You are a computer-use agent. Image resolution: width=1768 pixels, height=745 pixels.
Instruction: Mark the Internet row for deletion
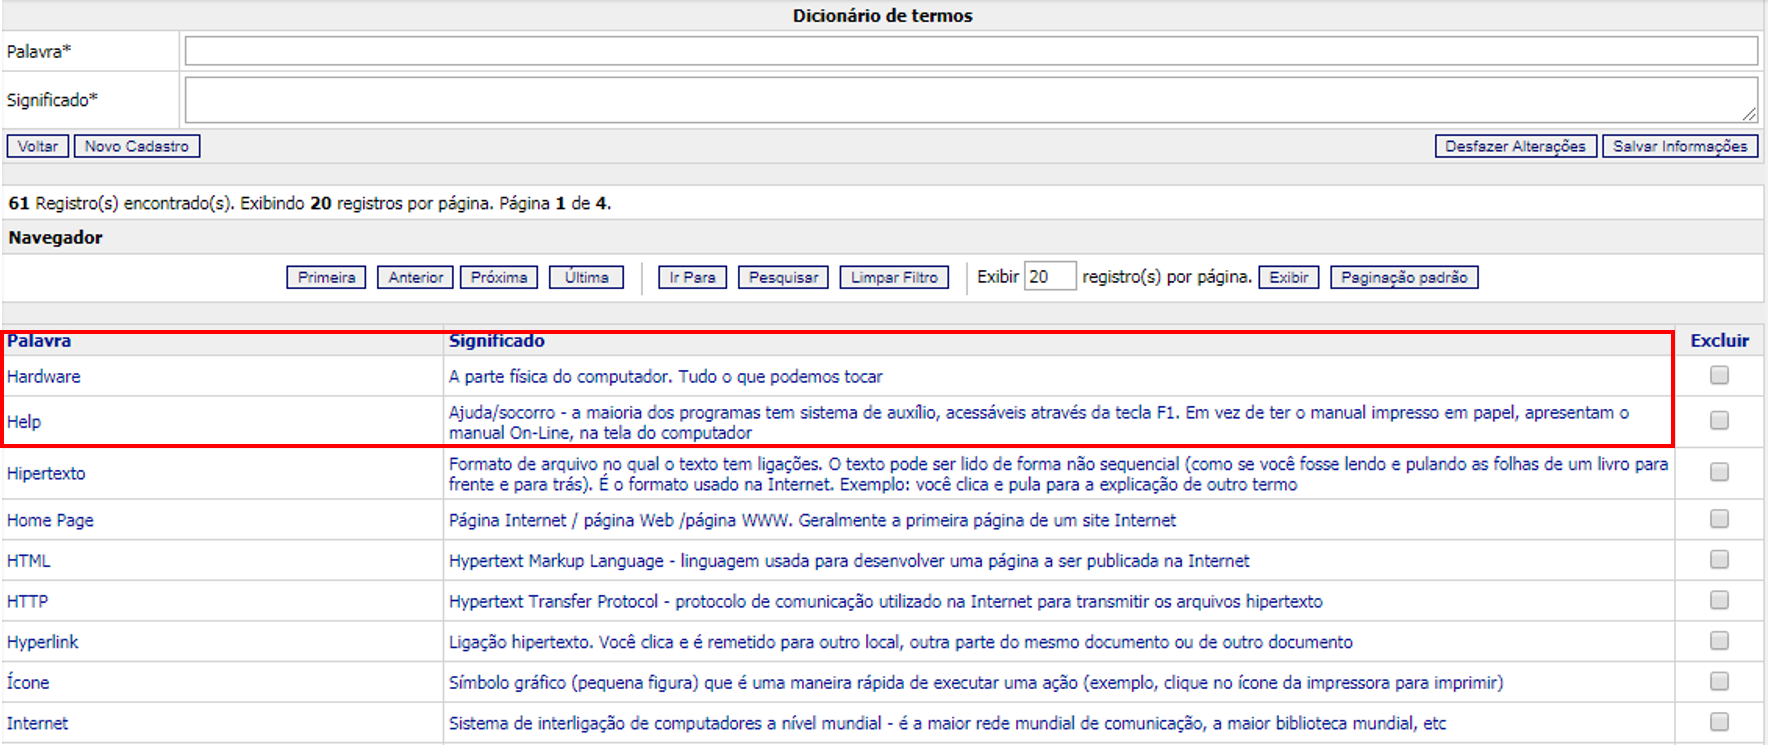1718,721
